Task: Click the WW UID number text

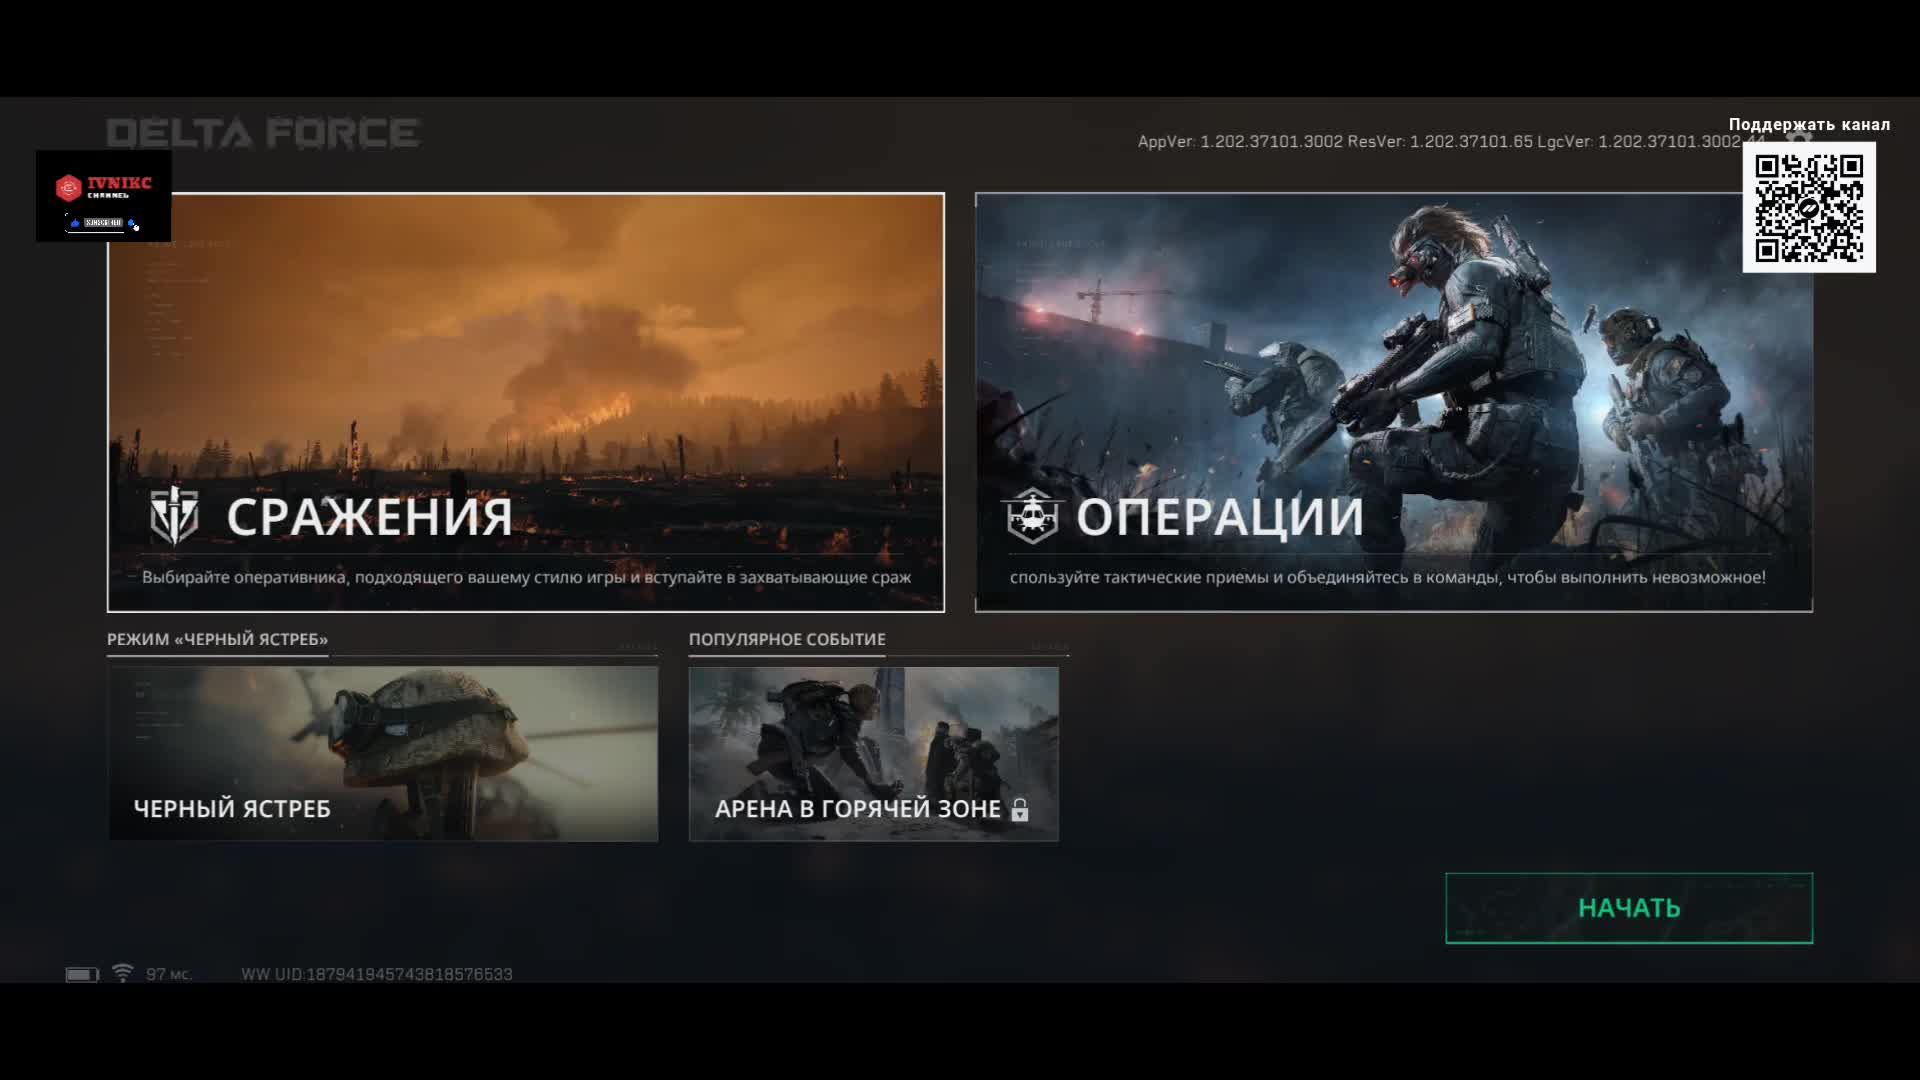Action: click(377, 974)
